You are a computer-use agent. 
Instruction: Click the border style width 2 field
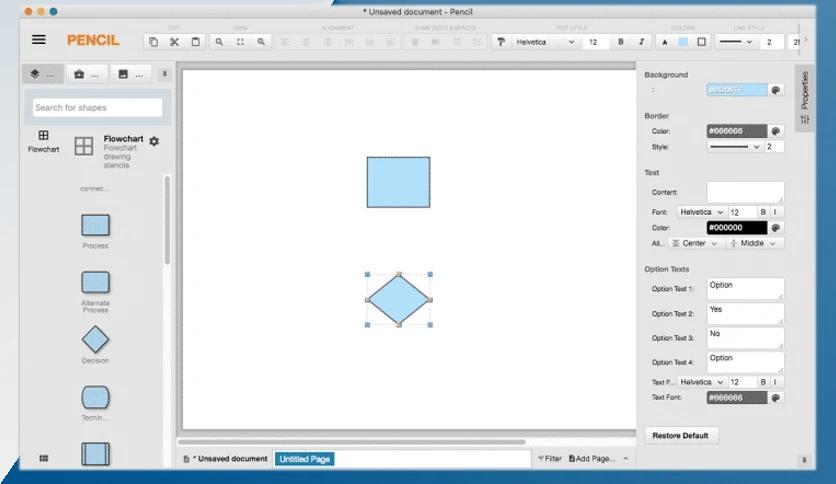tap(774, 147)
